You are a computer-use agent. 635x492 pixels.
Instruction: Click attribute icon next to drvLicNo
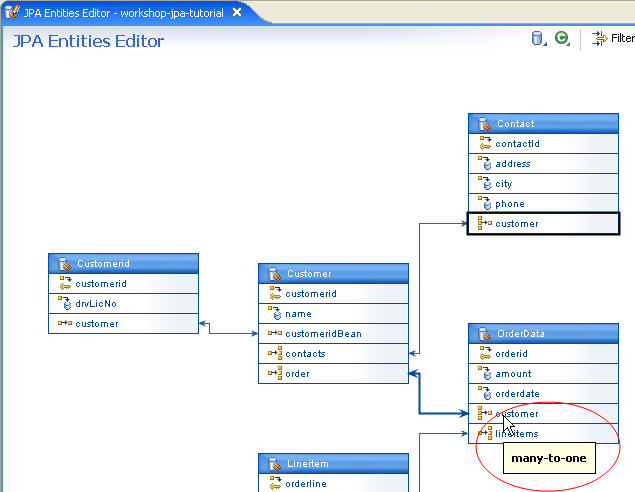(65, 303)
